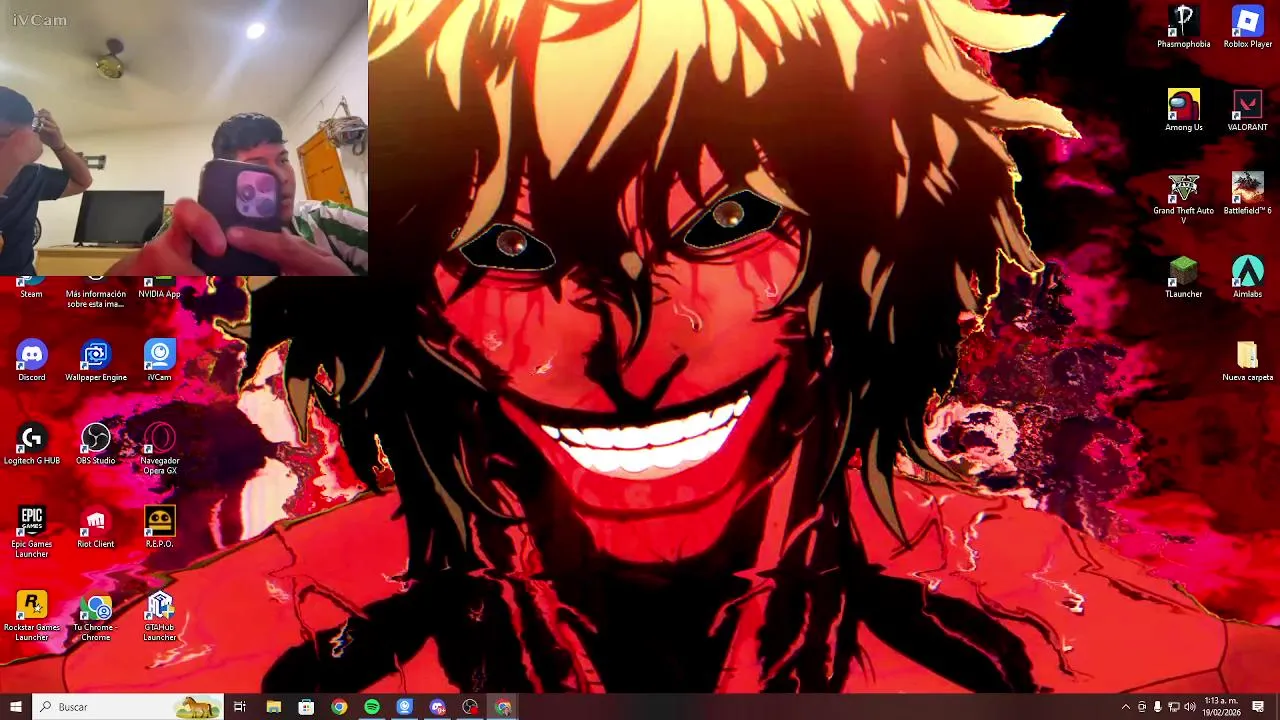Image resolution: width=1280 pixels, height=720 pixels.
Task: Select the Logitech G HUB icon
Action: click(32, 444)
